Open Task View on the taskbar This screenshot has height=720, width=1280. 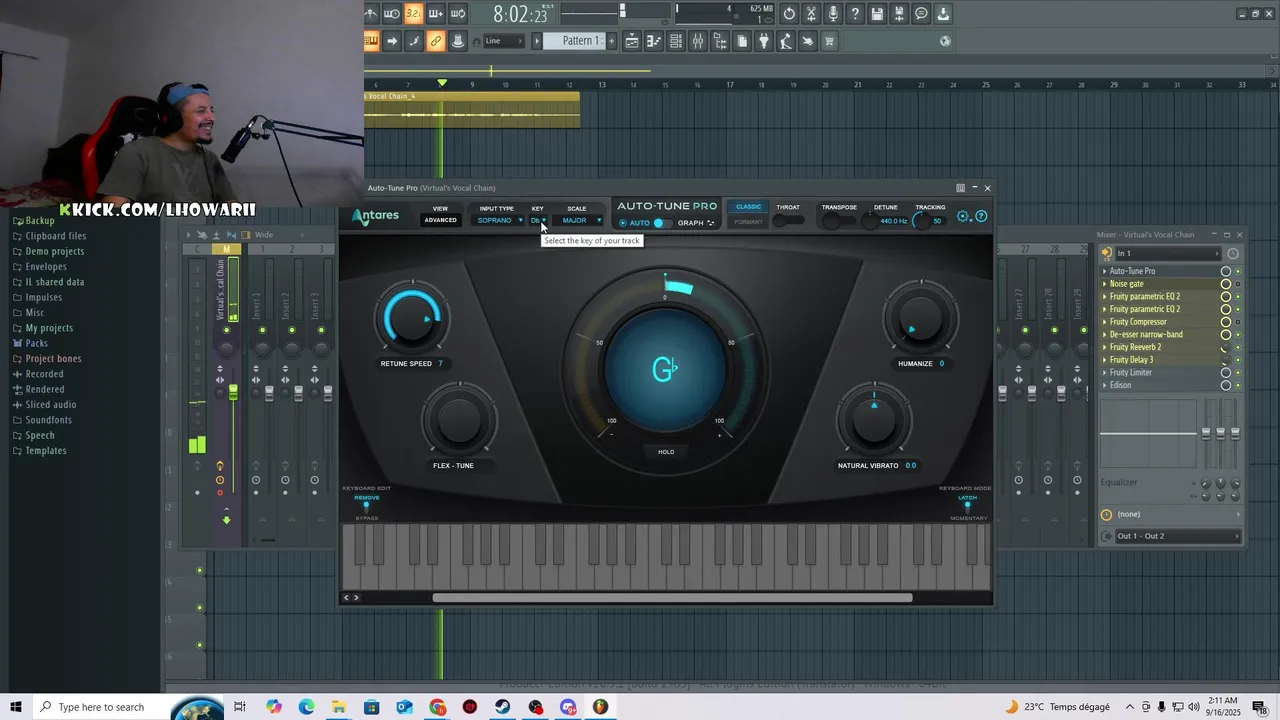pyautogui.click(x=240, y=707)
